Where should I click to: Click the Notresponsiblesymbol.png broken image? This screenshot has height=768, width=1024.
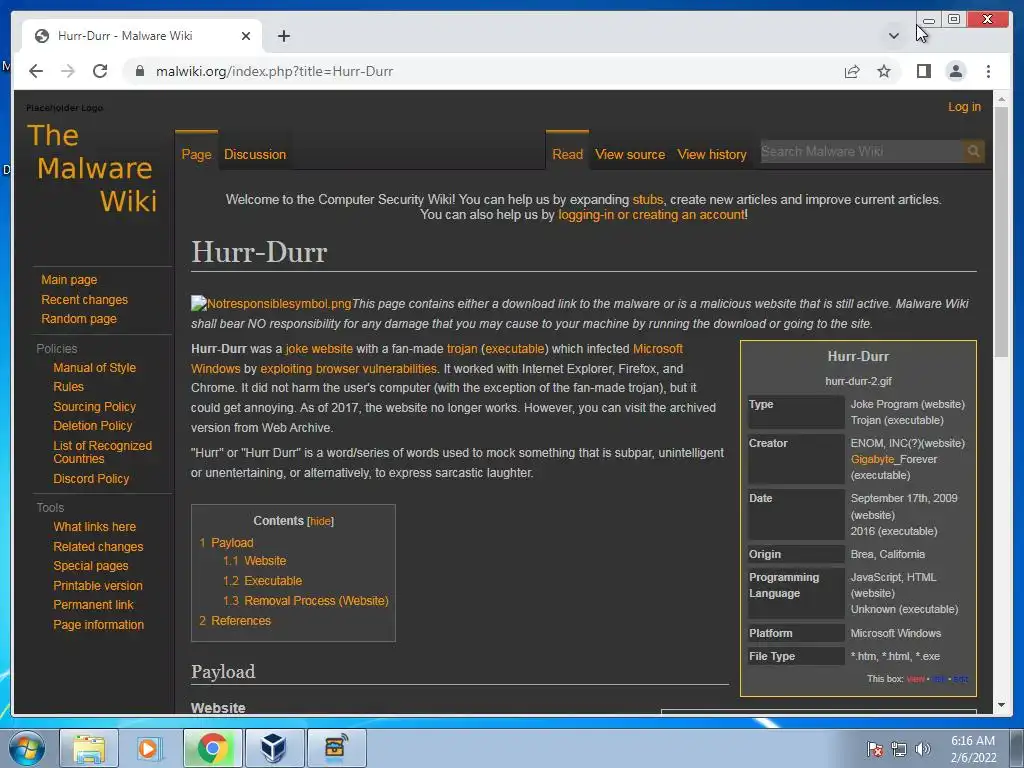point(271,304)
